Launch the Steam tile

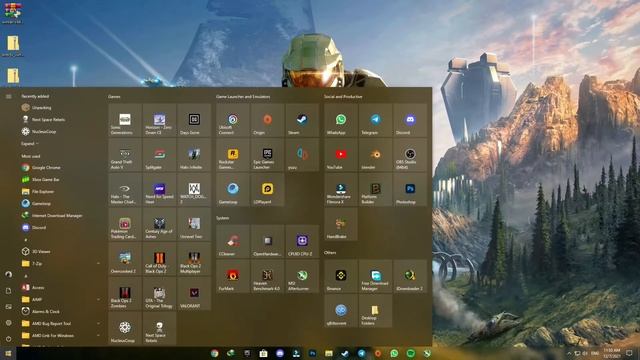click(302, 120)
